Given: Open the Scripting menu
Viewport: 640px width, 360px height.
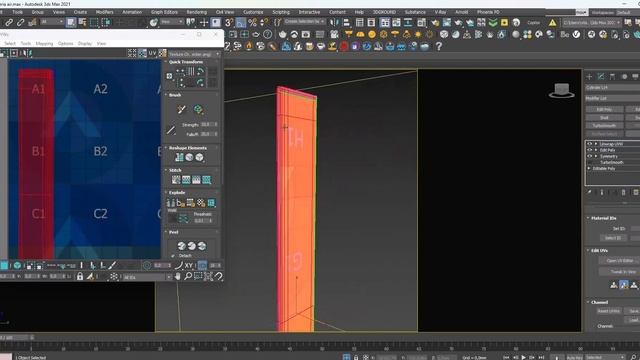Looking at the screenshot, I should [x=281, y=12].
